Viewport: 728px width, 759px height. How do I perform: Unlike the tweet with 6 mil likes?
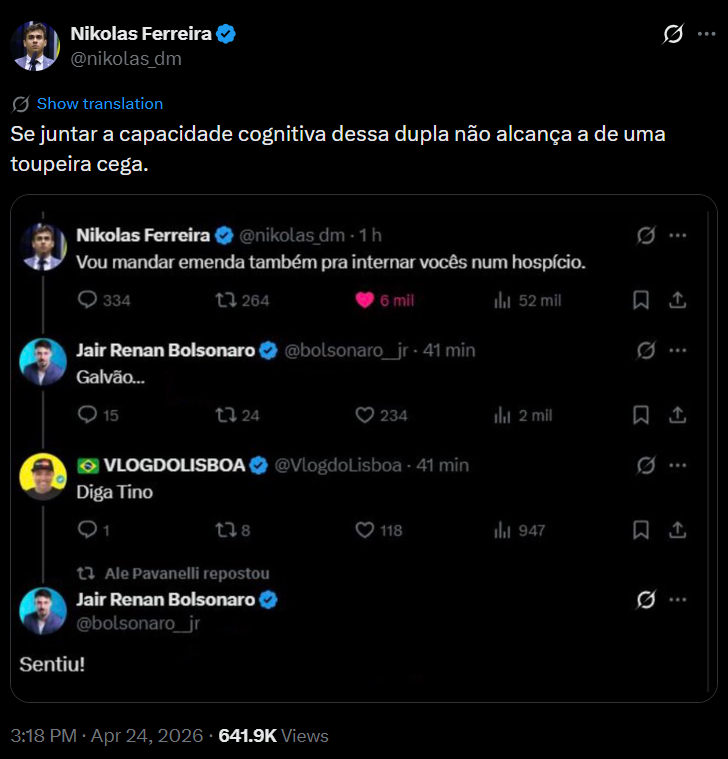(x=366, y=300)
